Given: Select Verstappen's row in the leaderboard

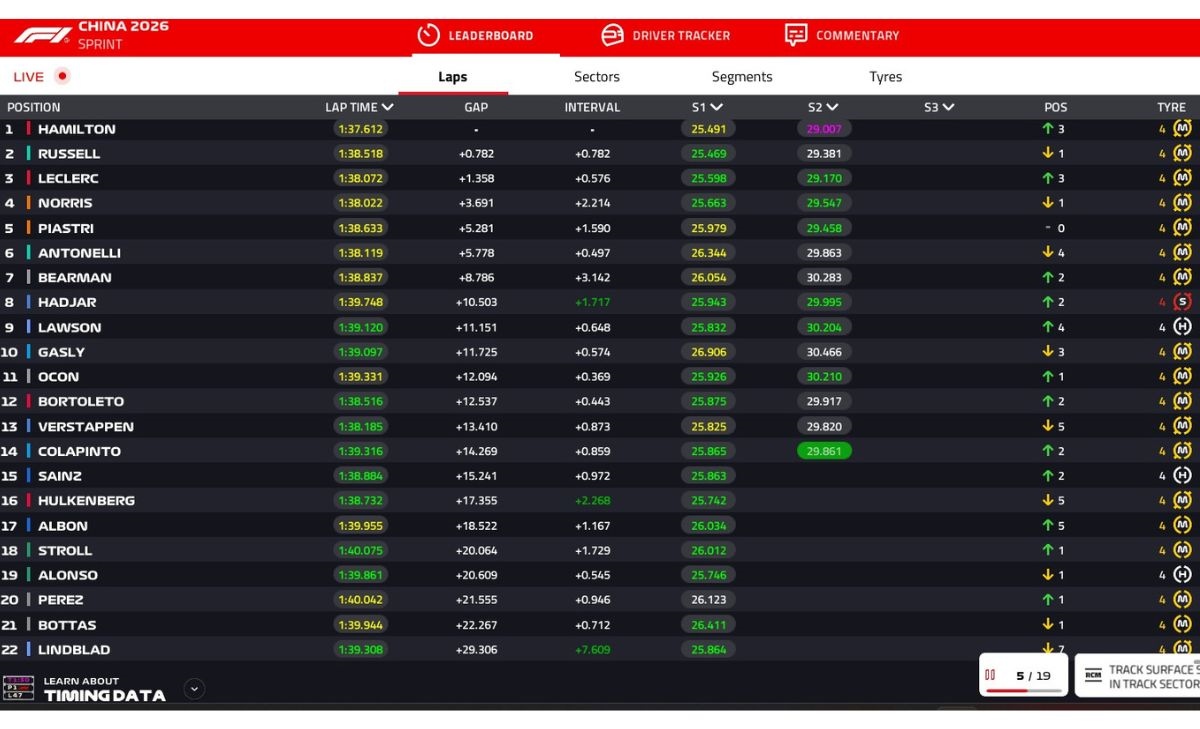Looking at the screenshot, I should coord(85,426).
